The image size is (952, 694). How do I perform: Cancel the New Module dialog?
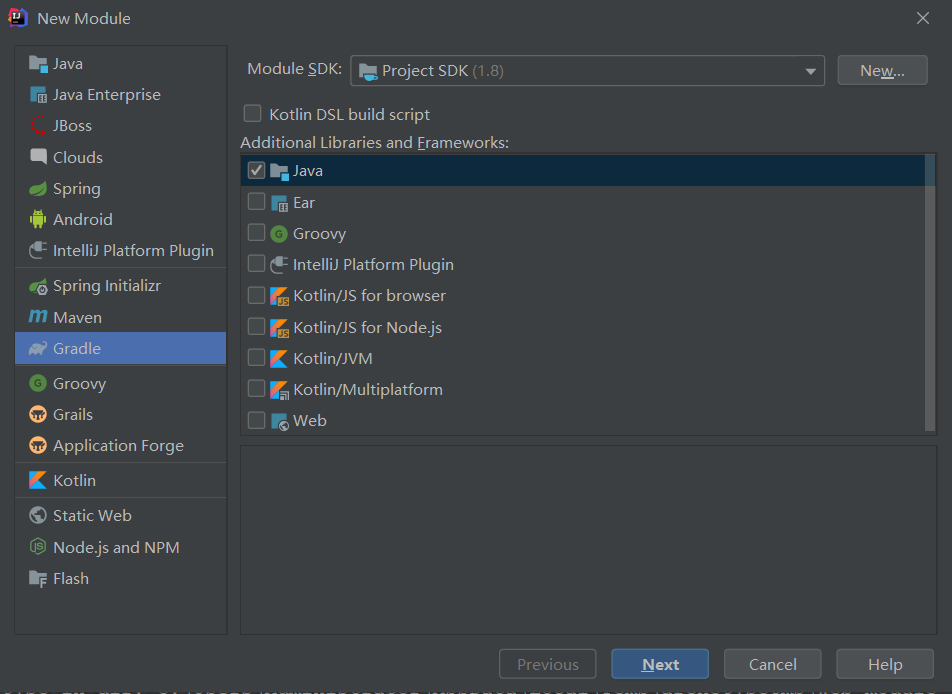(x=772, y=663)
